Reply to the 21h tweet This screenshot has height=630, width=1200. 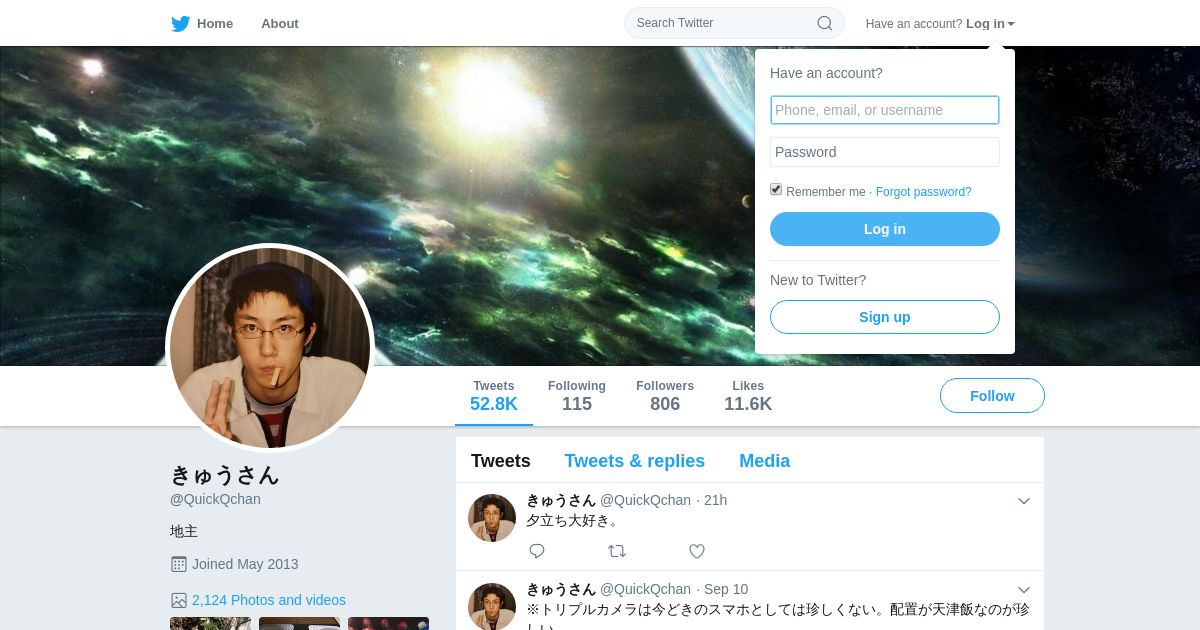[537, 551]
